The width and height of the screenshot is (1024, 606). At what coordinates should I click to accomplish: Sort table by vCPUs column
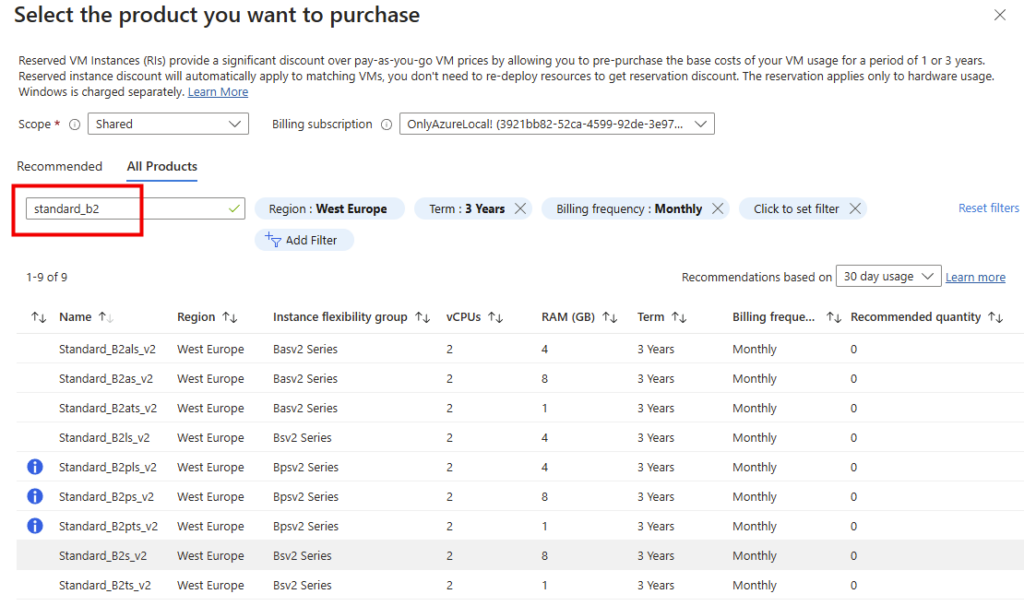496,317
